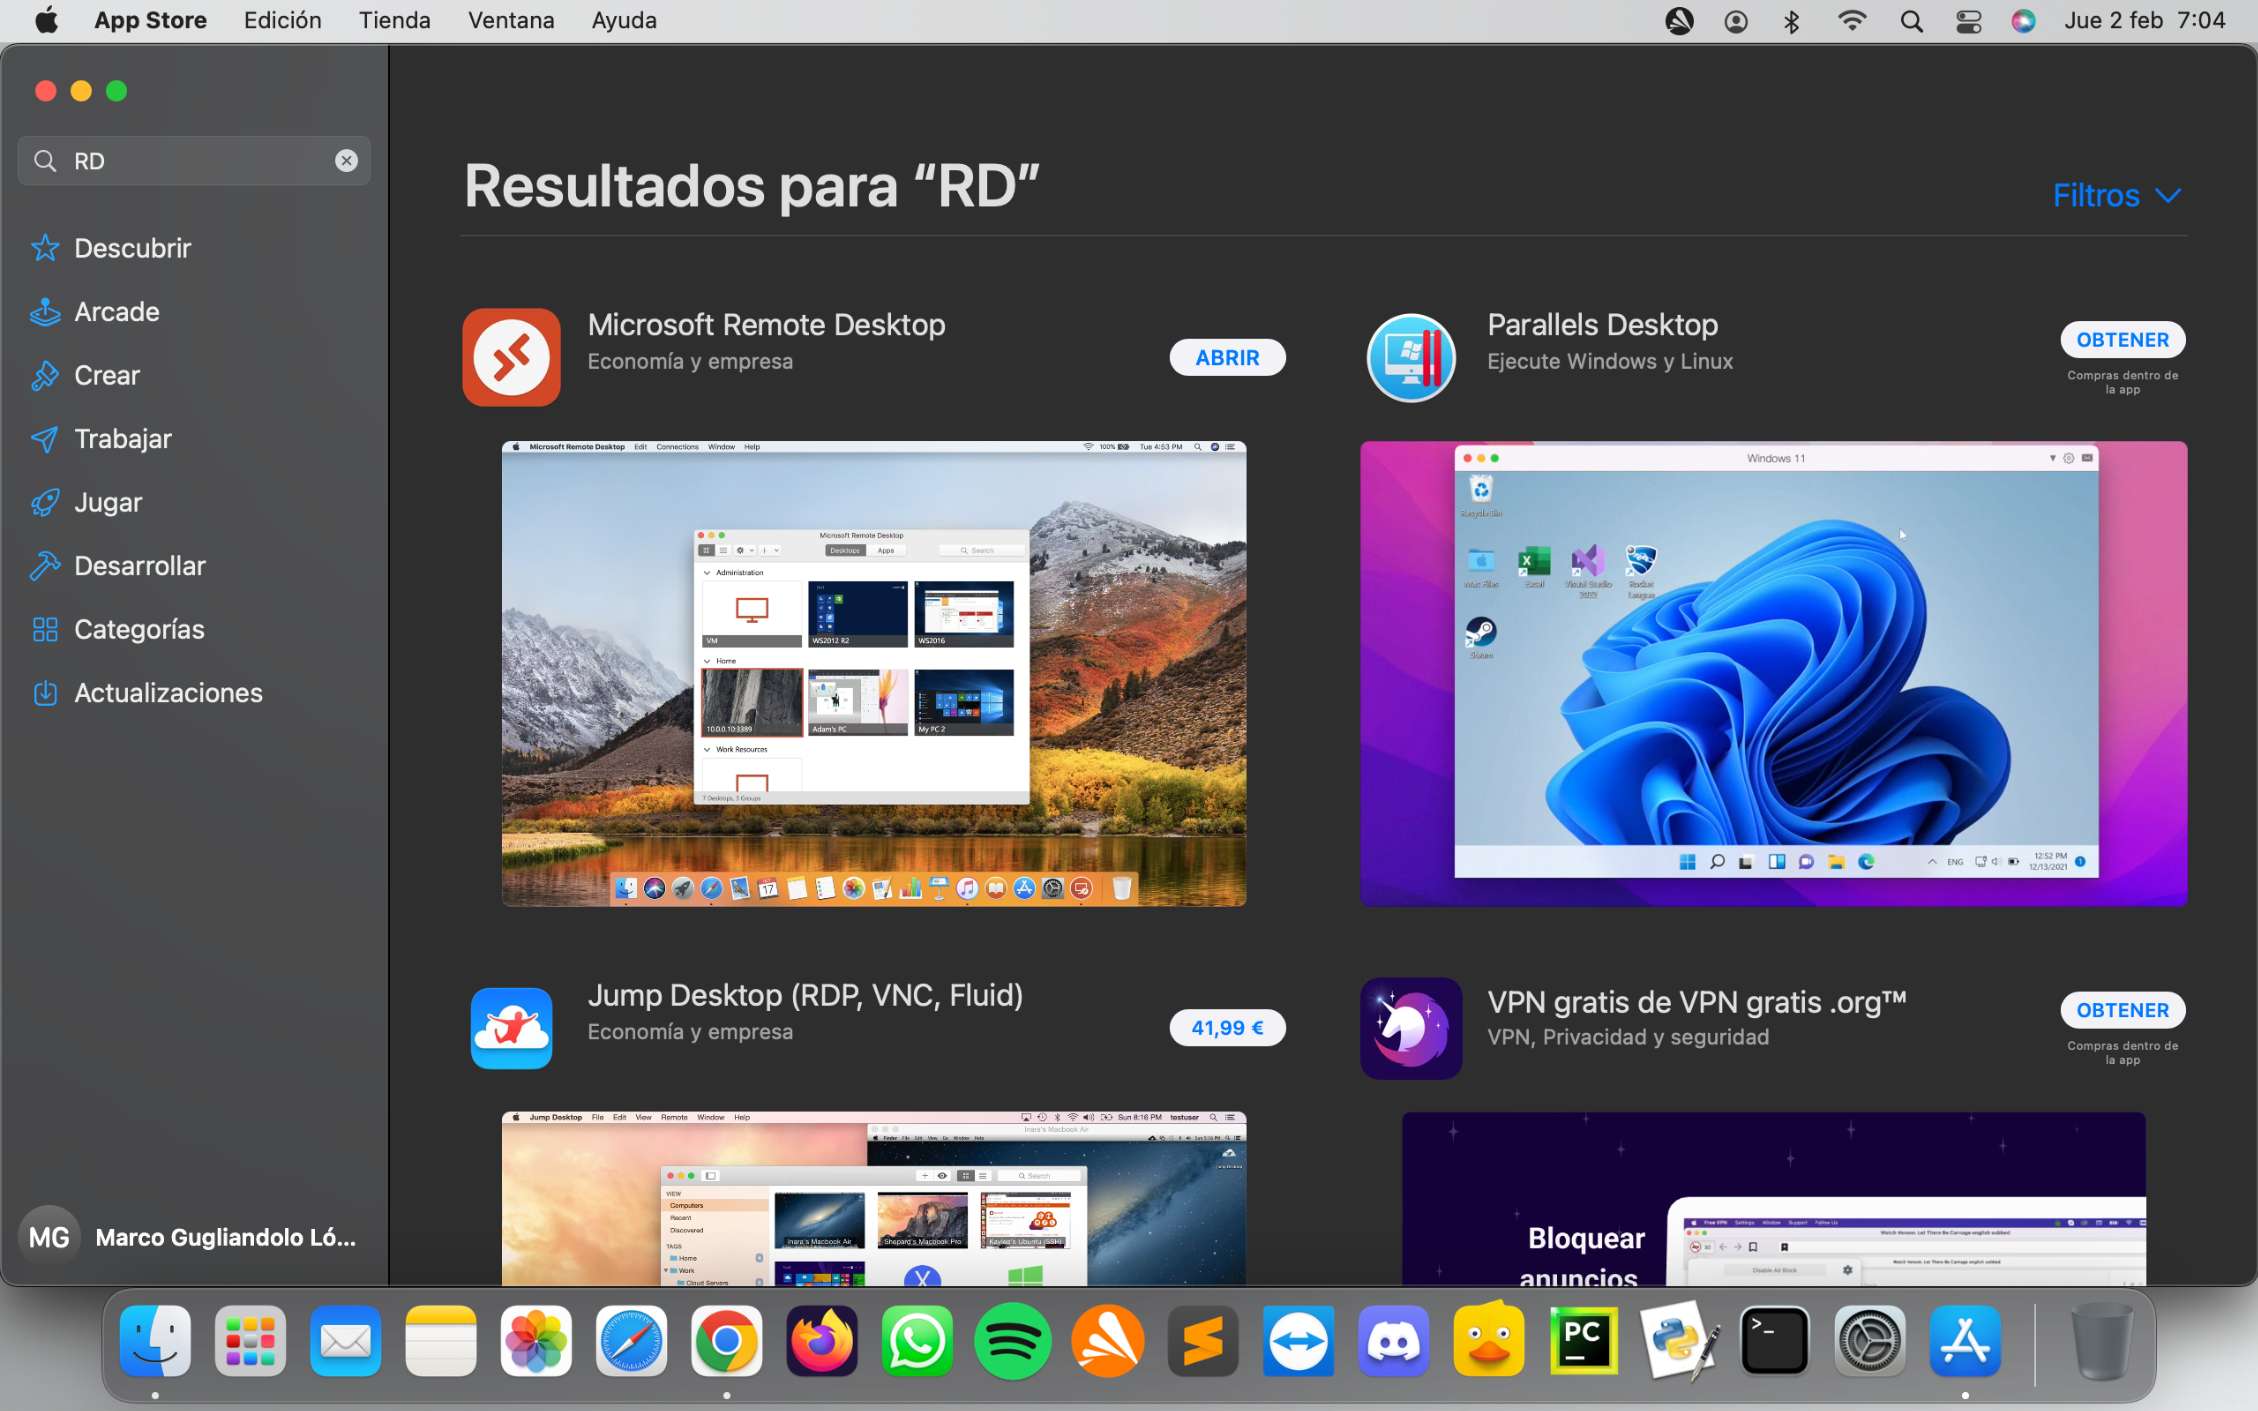Open Spotlight search in the menu bar
Screen dimensions: 2258x1411
tap(1911, 21)
